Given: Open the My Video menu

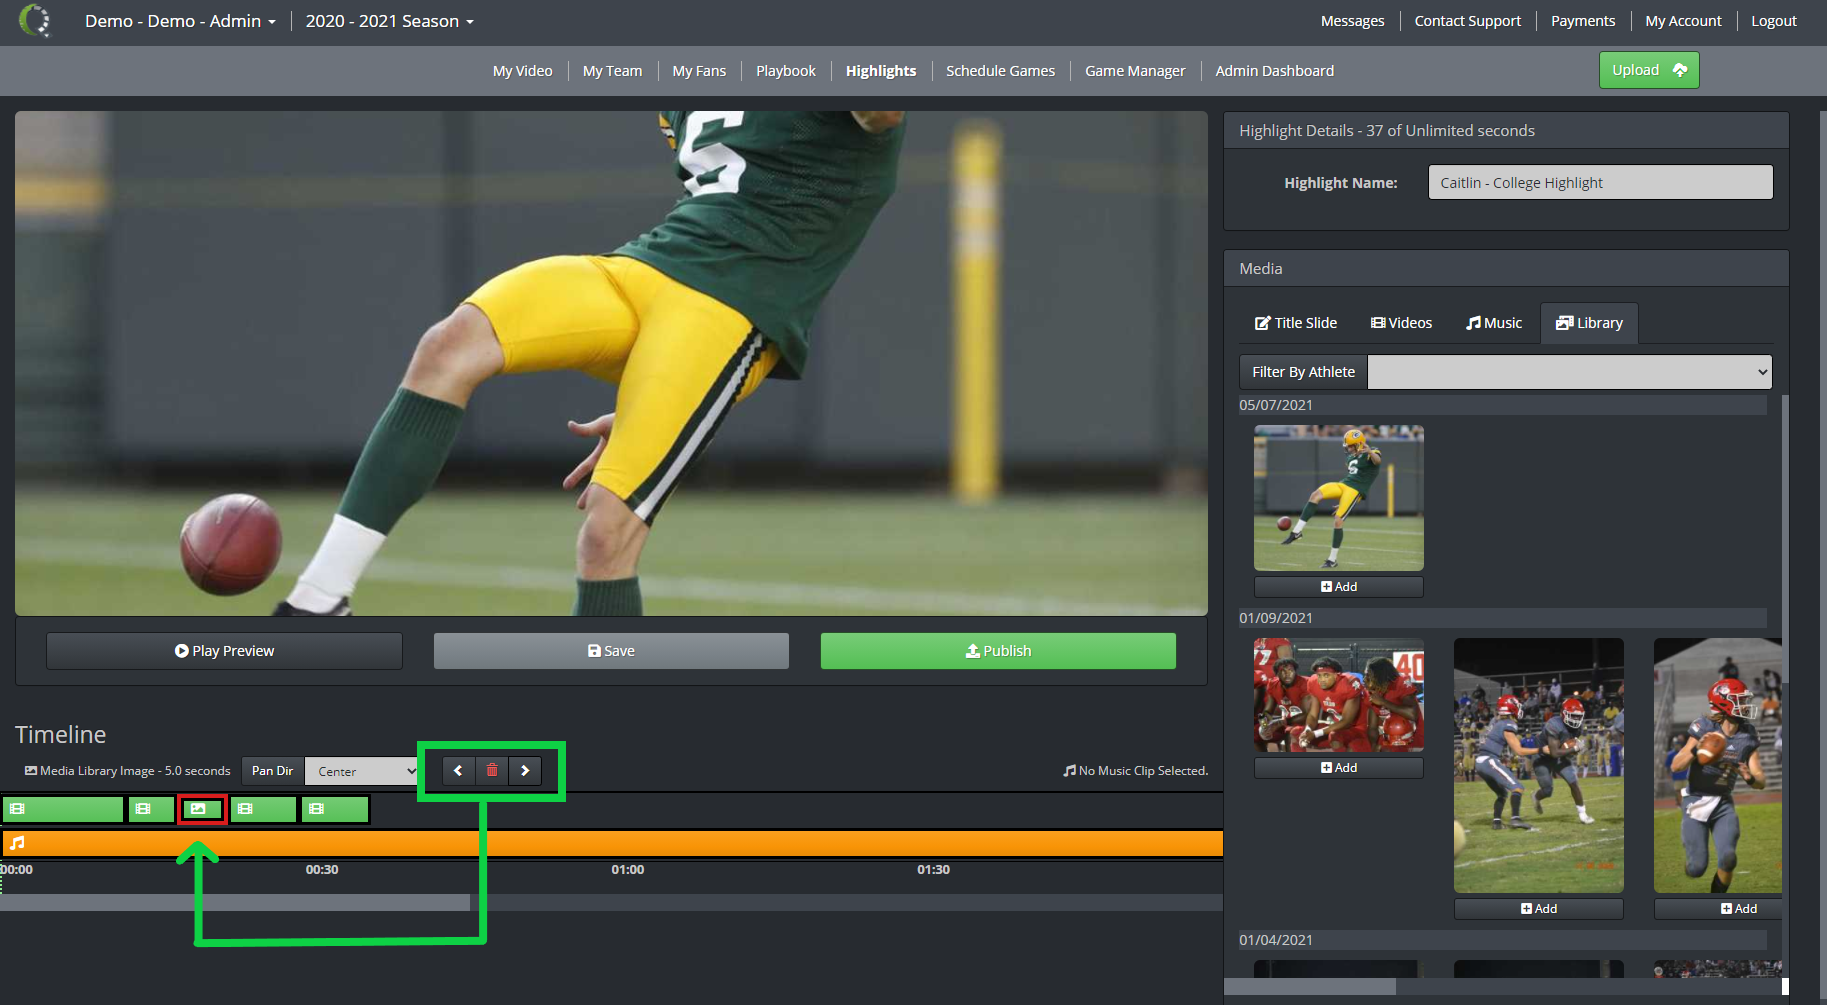Looking at the screenshot, I should pos(523,71).
